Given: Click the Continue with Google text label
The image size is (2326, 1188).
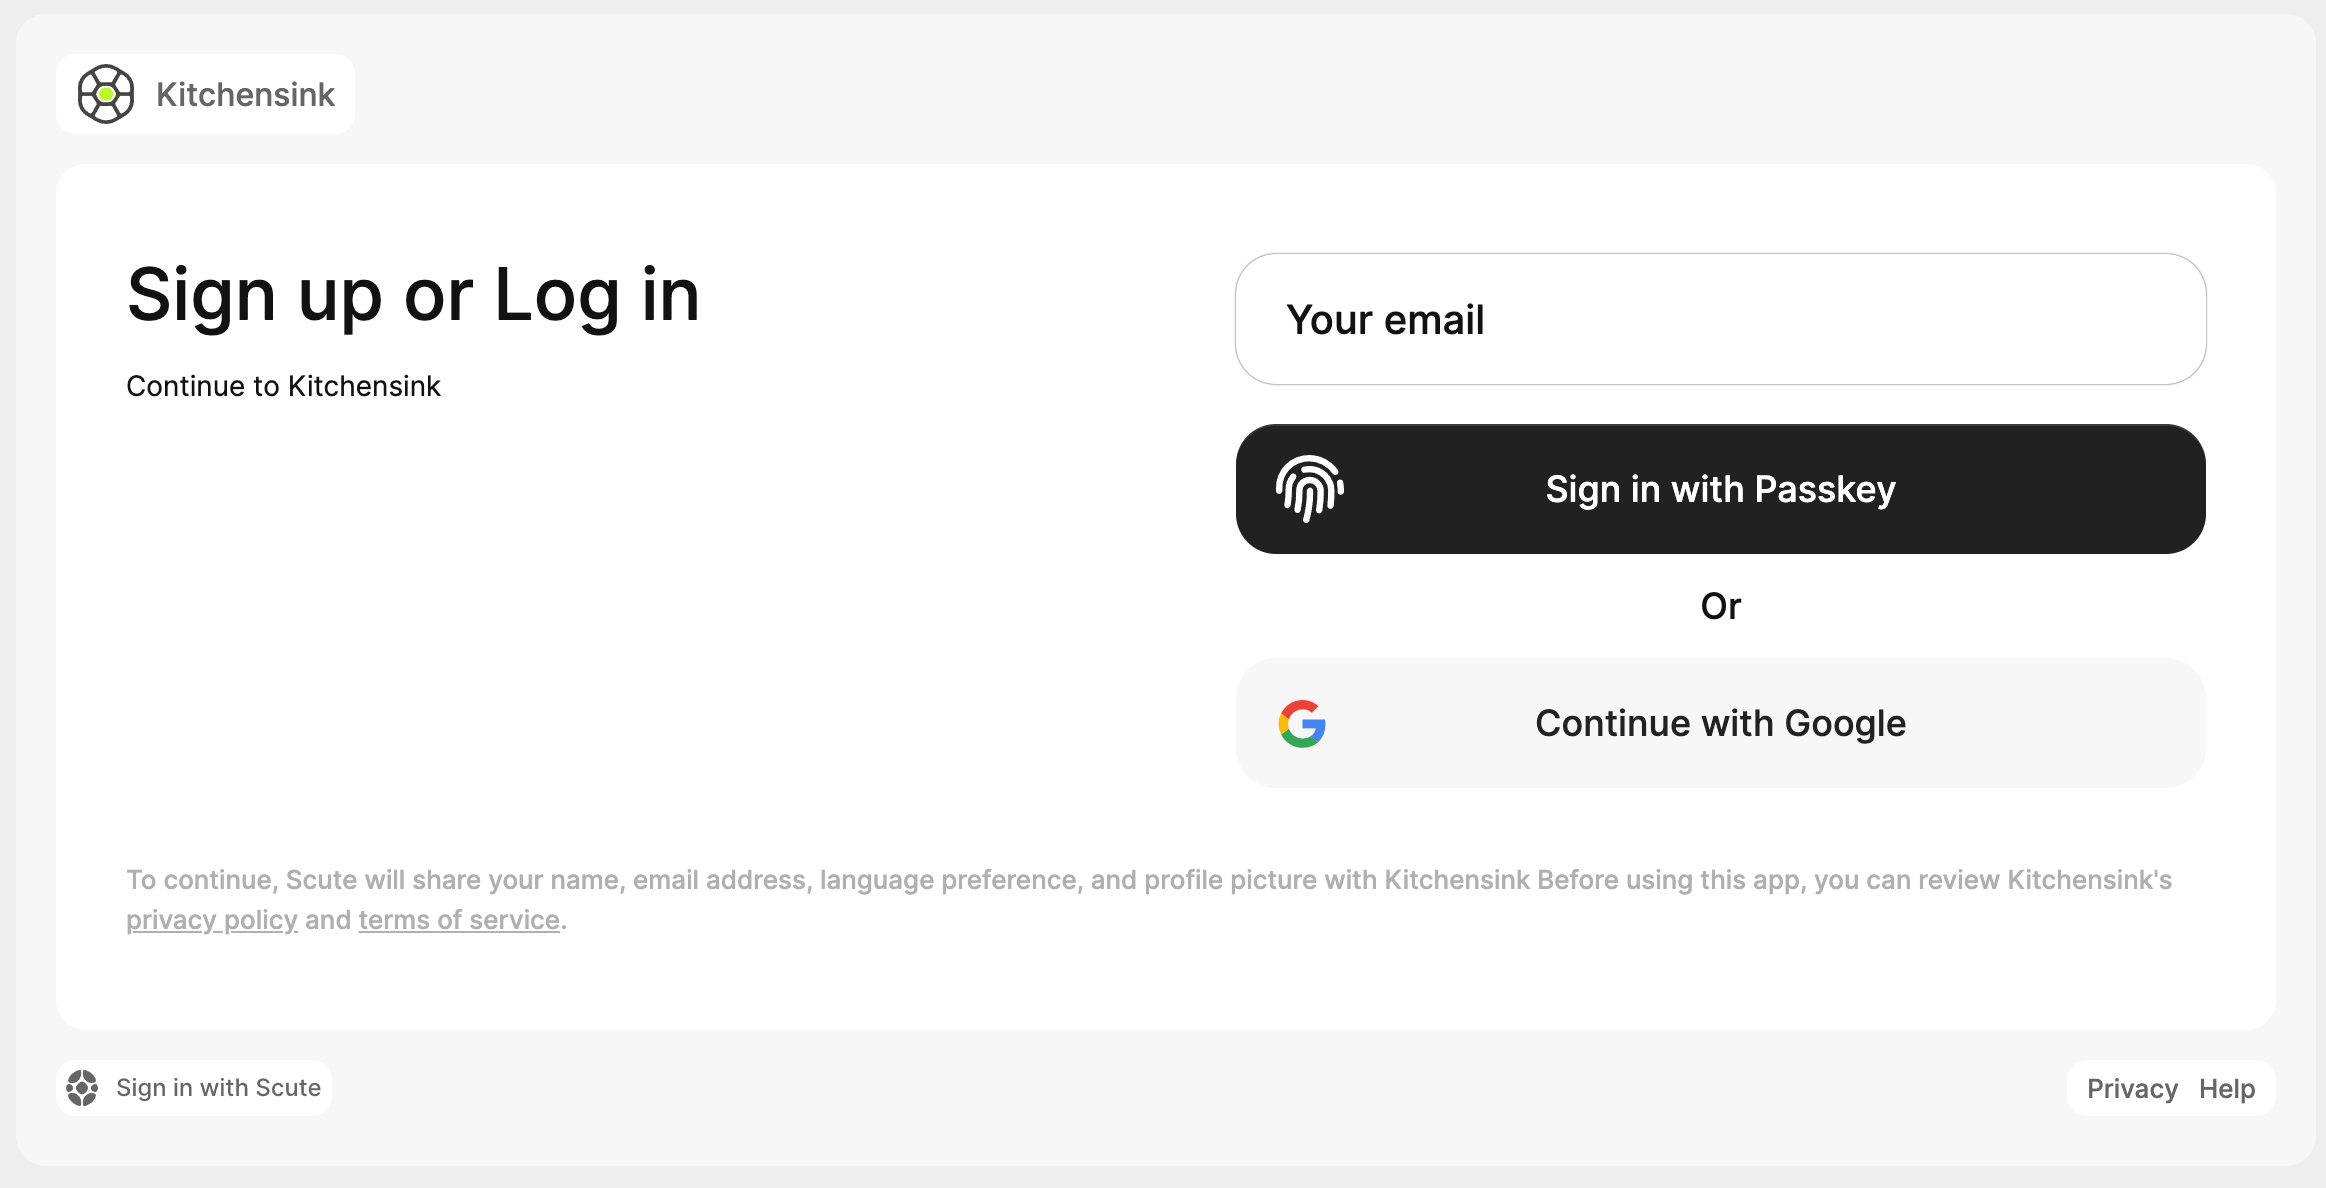Looking at the screenshot, I should 1720,723.
